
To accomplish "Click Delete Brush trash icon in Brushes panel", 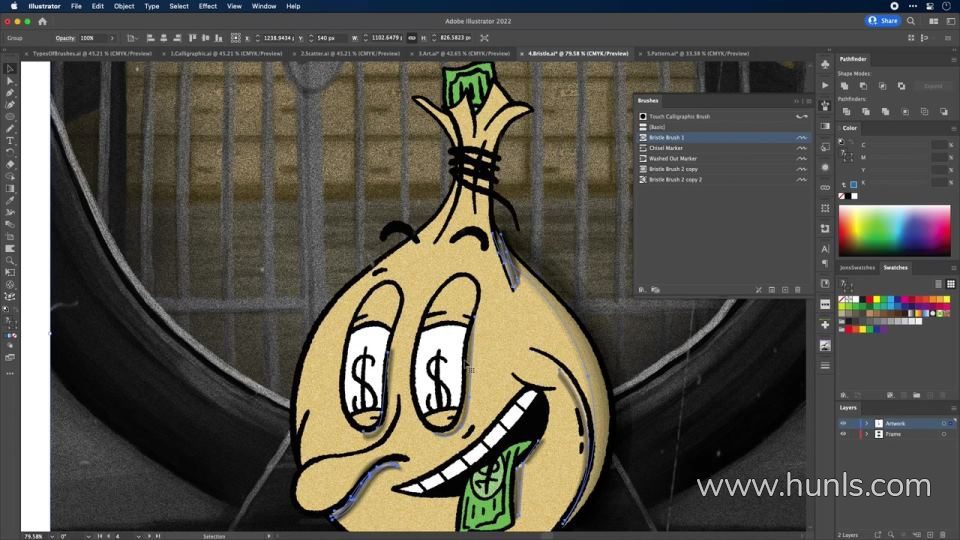I will coord(798,290).
